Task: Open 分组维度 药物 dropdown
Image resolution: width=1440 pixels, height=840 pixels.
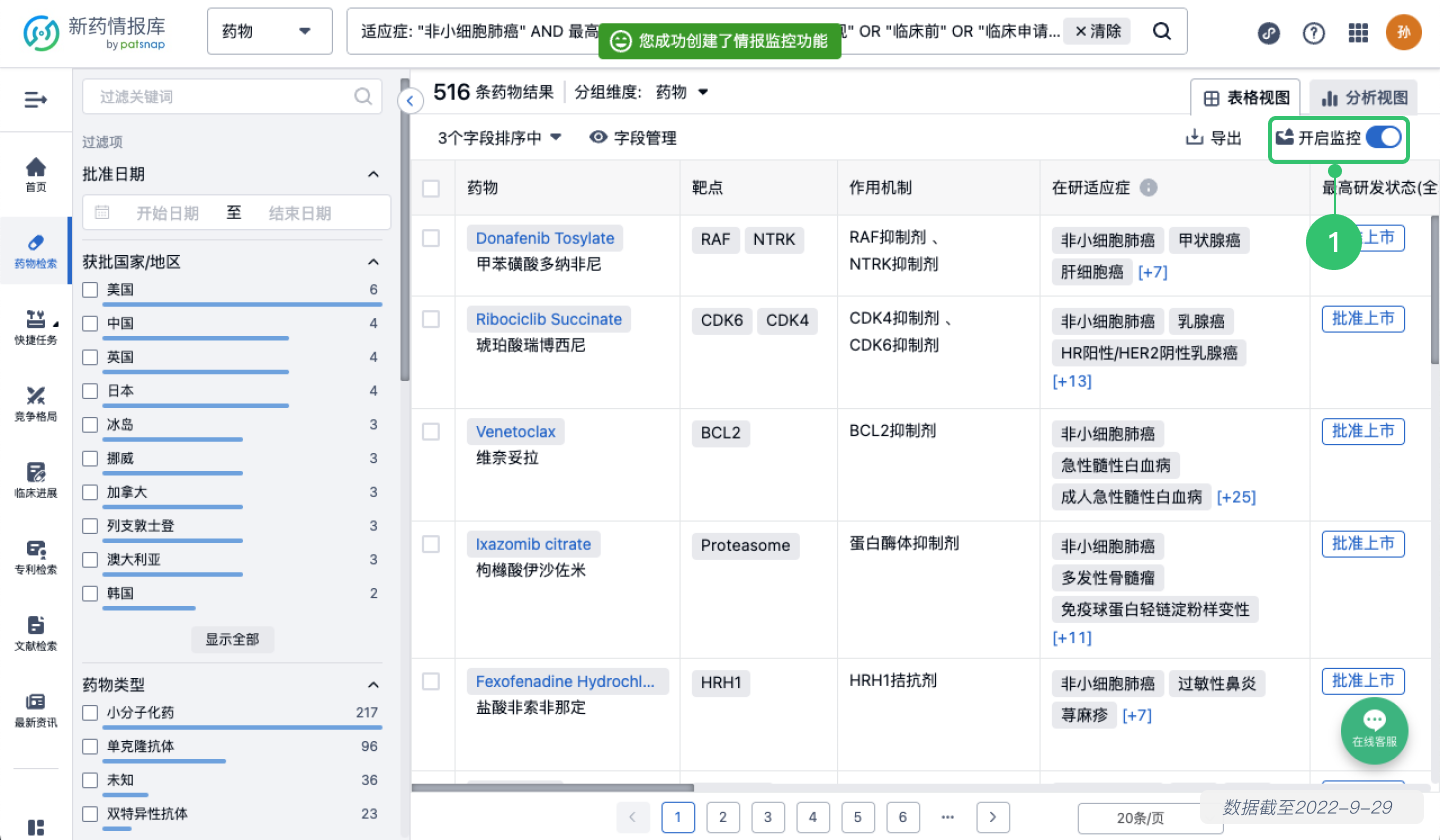Action: coord(682,92)
